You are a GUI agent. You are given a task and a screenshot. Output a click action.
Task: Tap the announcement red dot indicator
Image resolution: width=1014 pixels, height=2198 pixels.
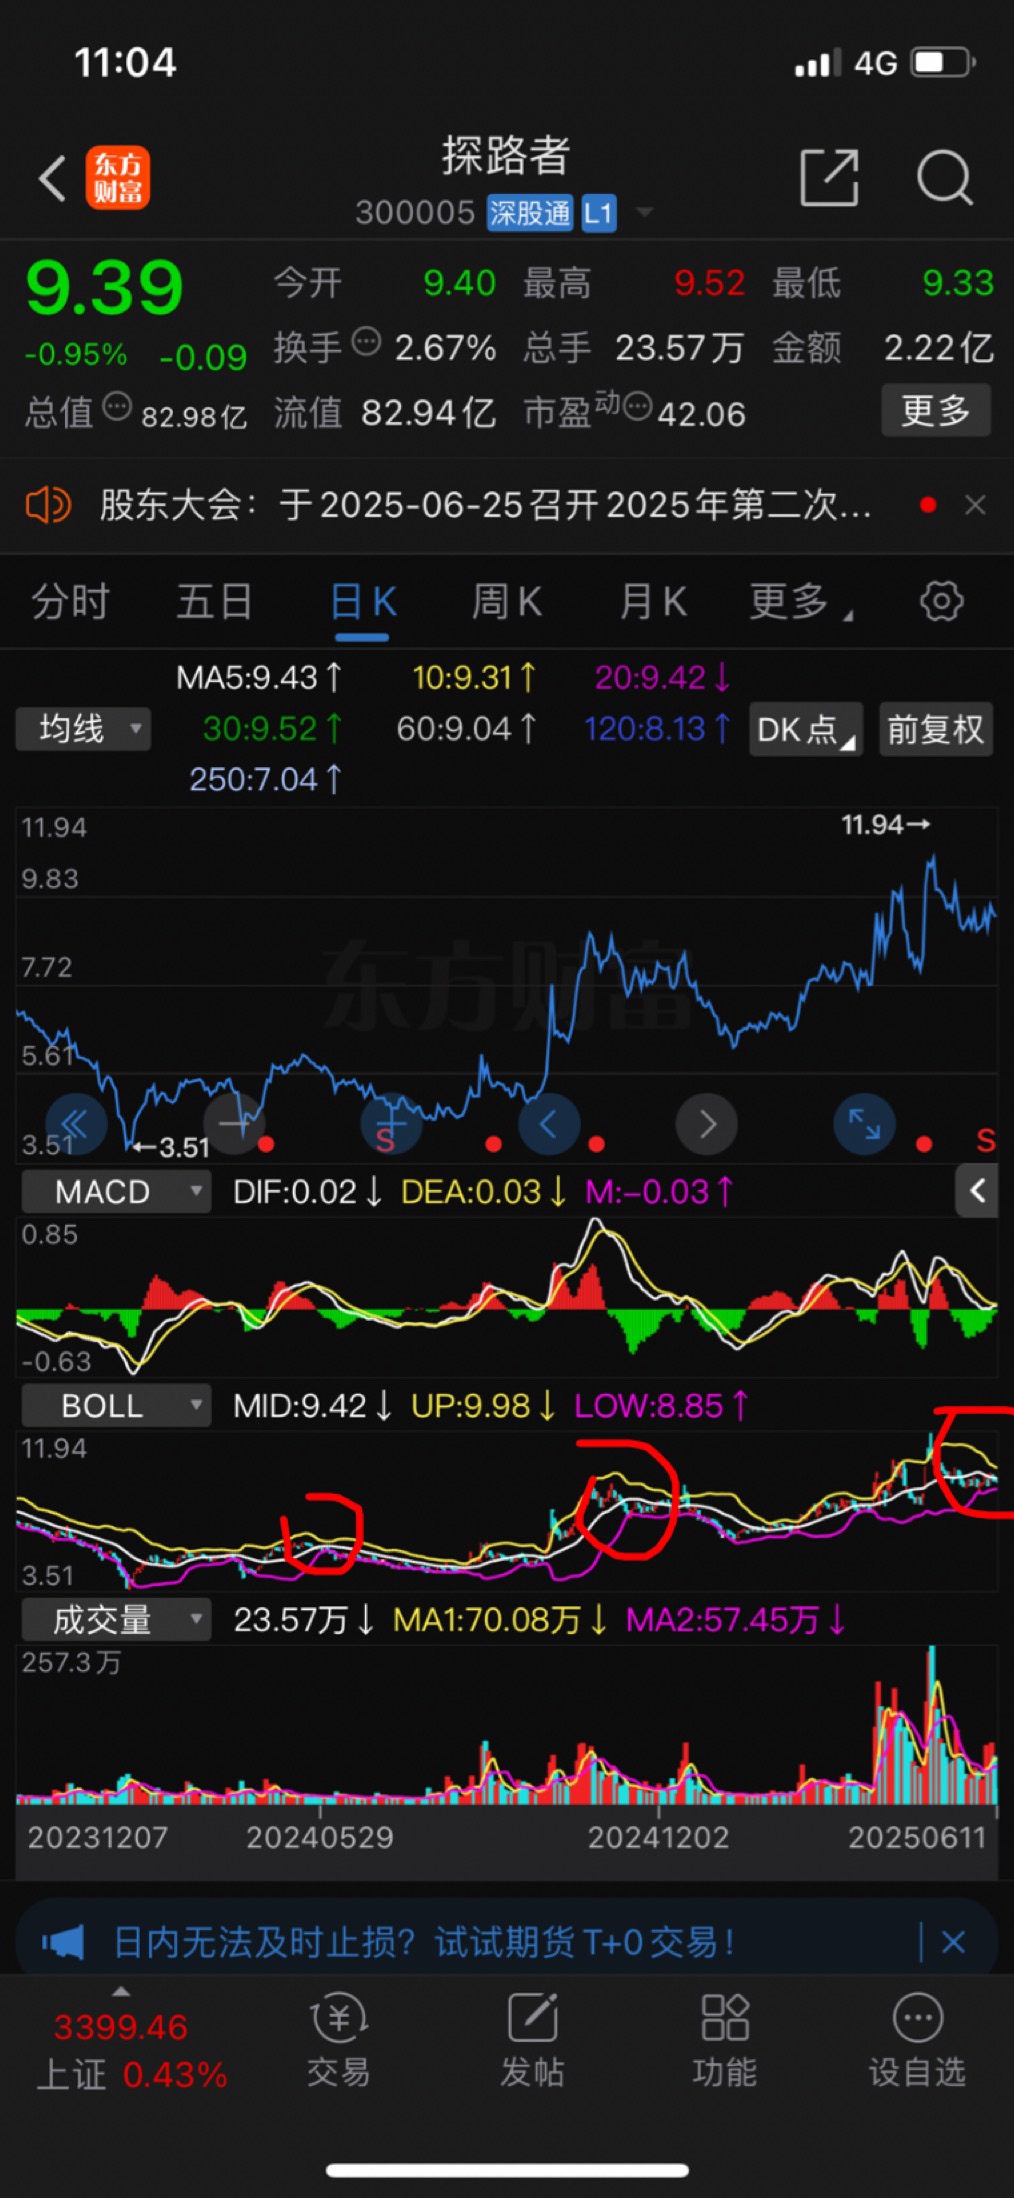pos(928,505)
